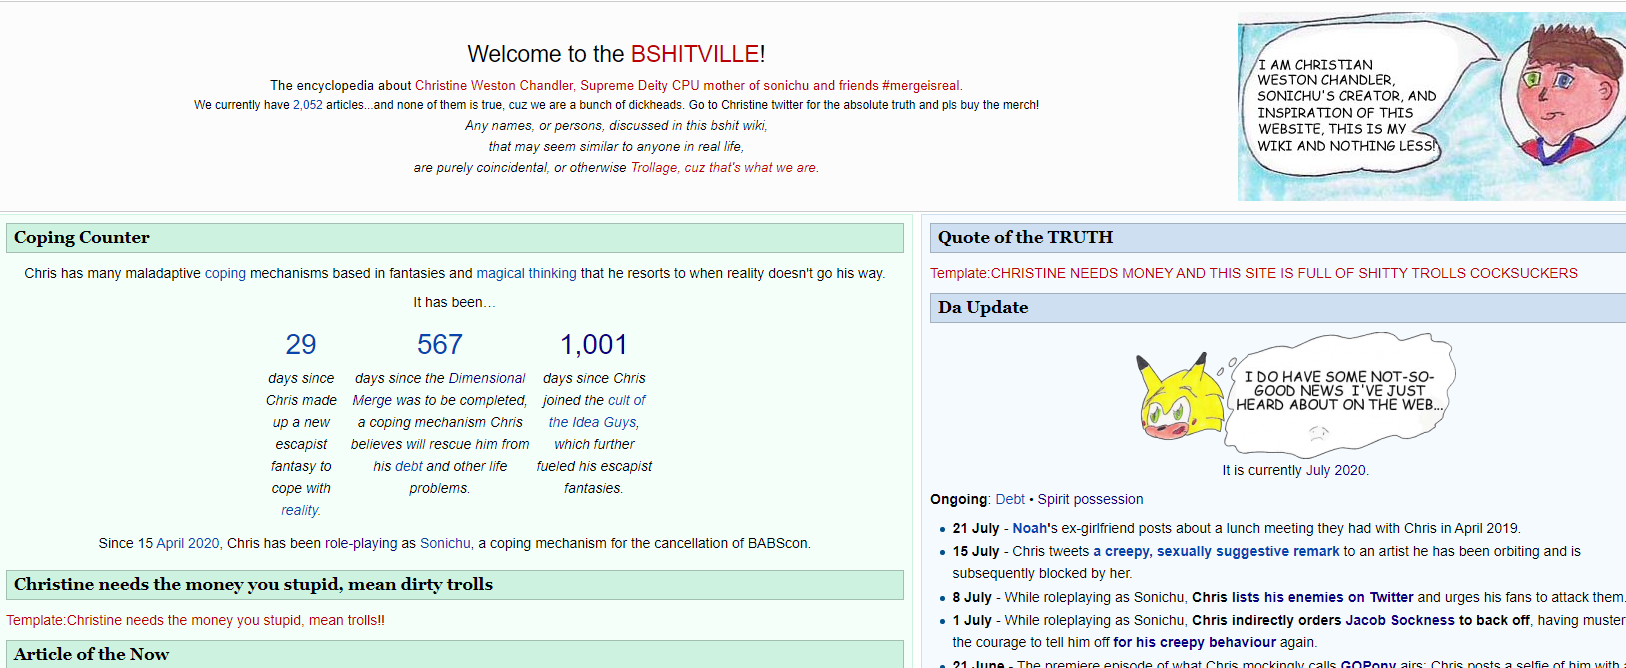Open the July 2020 link

pyautogui.click(x=1335, y=470)
